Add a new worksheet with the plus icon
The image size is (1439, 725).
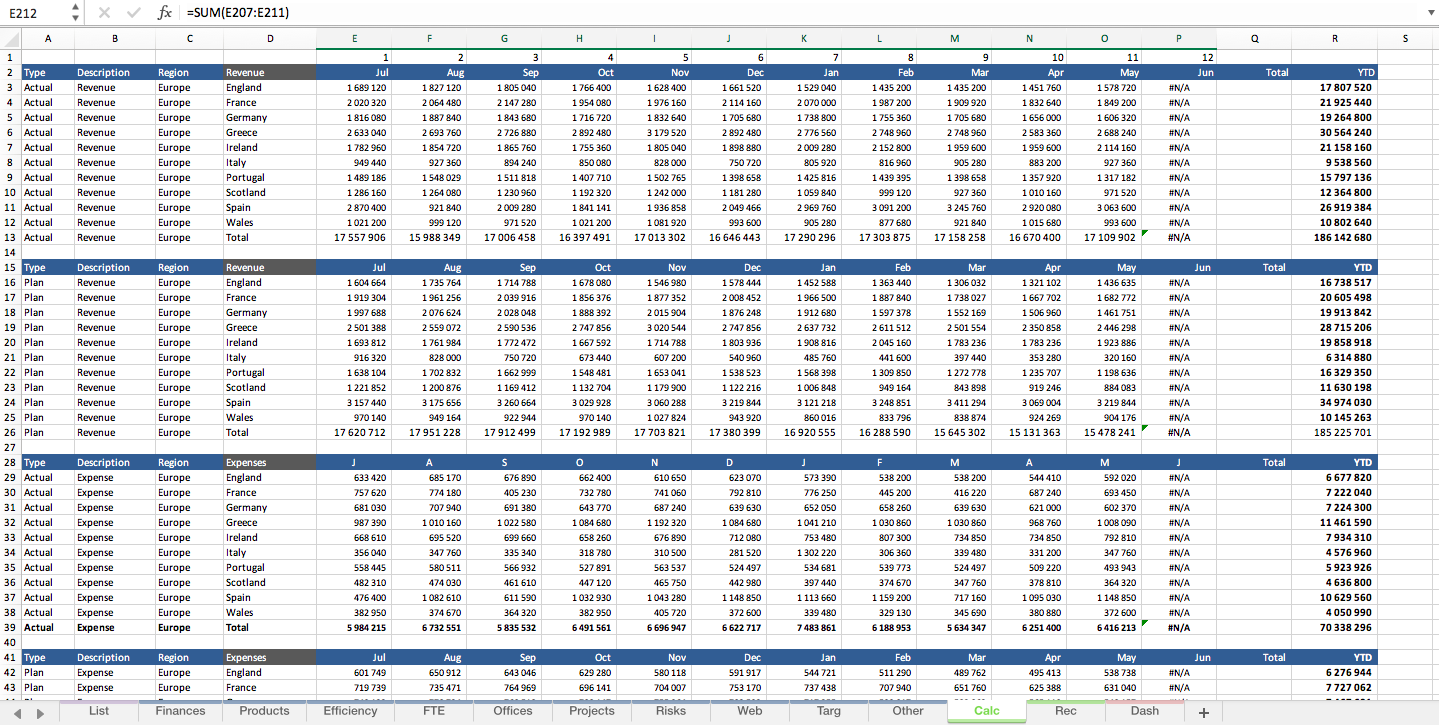(x=1203, y=711)
